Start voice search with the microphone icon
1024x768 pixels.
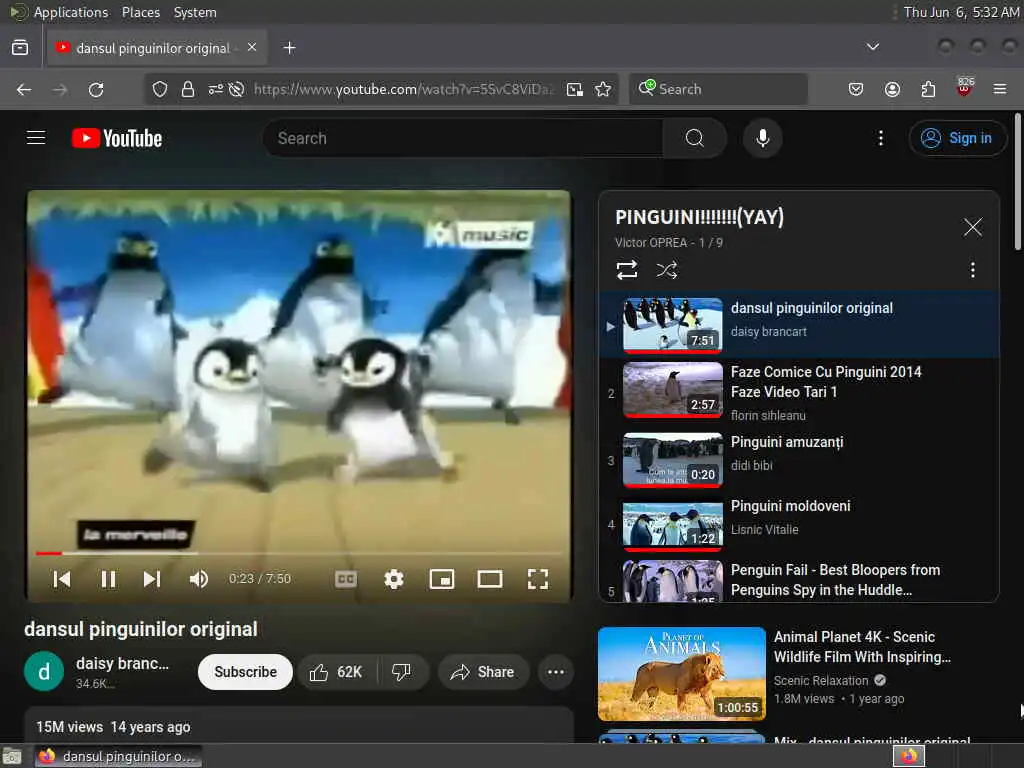tap(762, 138)
